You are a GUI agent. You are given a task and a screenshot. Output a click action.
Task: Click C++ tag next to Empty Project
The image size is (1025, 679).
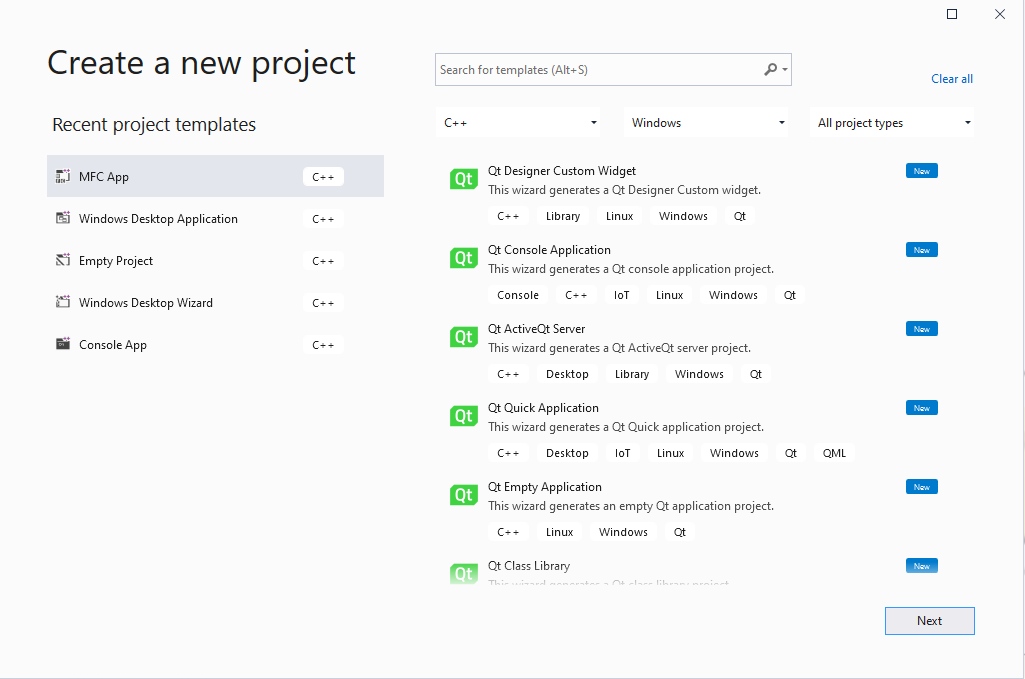click(323, 261)
